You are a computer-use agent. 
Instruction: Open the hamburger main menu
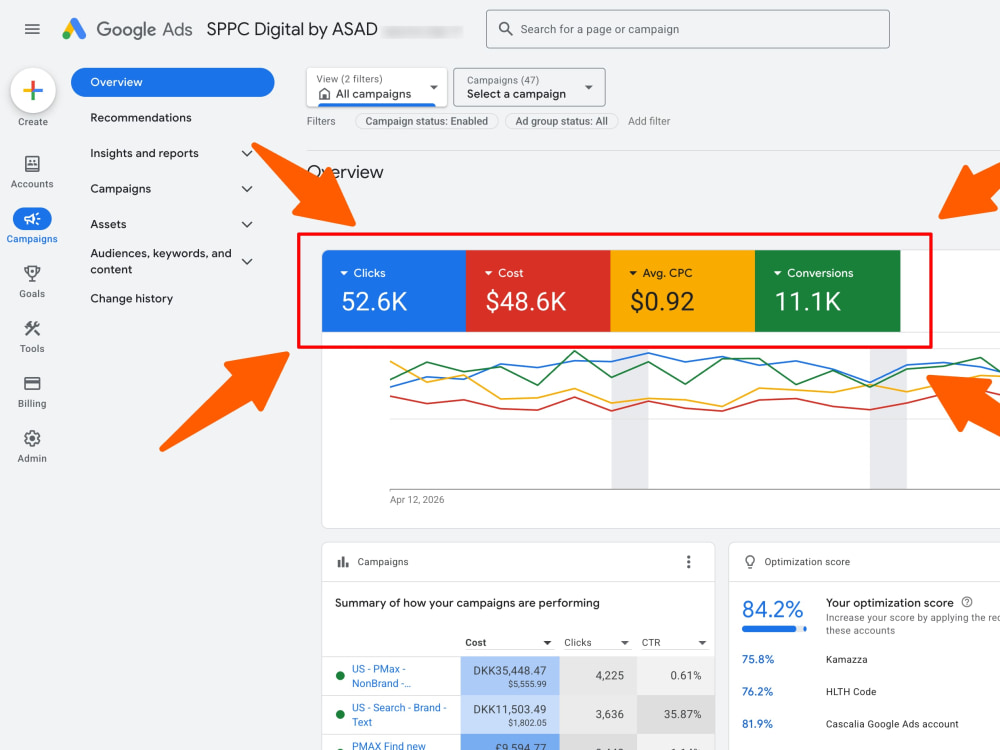click(32, 29)
